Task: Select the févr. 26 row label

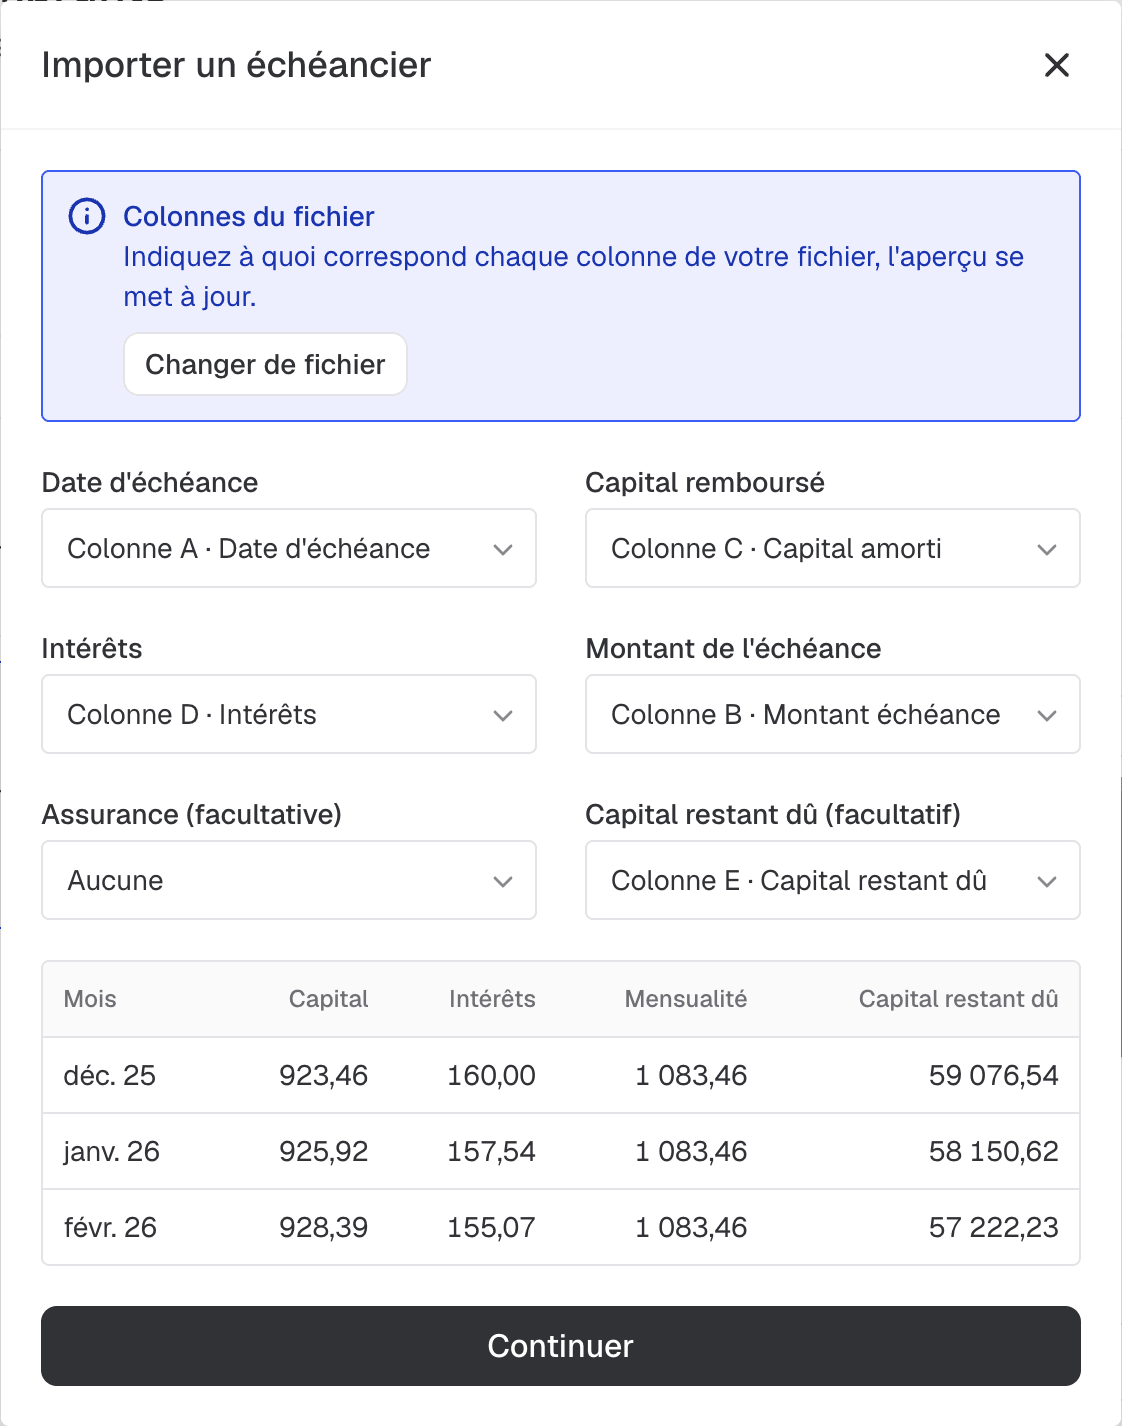Action: 110,1227
